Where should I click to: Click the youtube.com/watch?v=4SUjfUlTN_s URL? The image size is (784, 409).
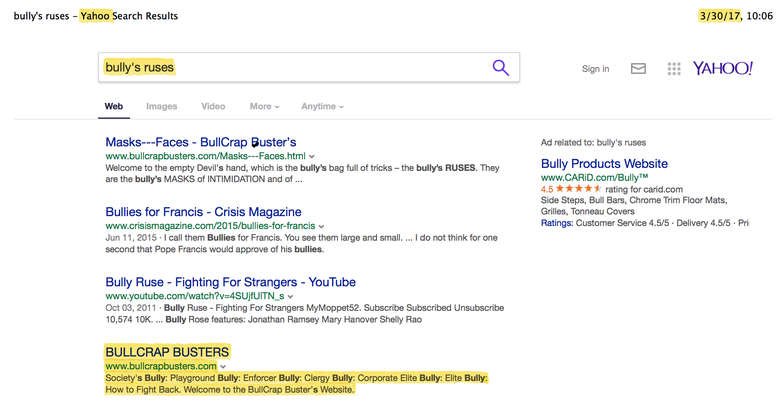194,296
